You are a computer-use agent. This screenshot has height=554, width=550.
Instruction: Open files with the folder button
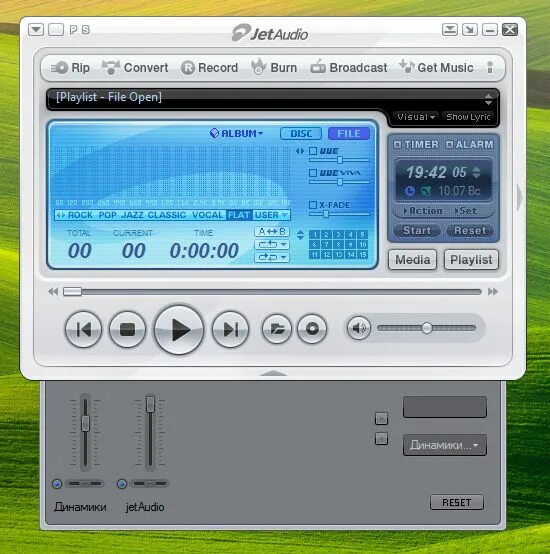click(277, 329)
